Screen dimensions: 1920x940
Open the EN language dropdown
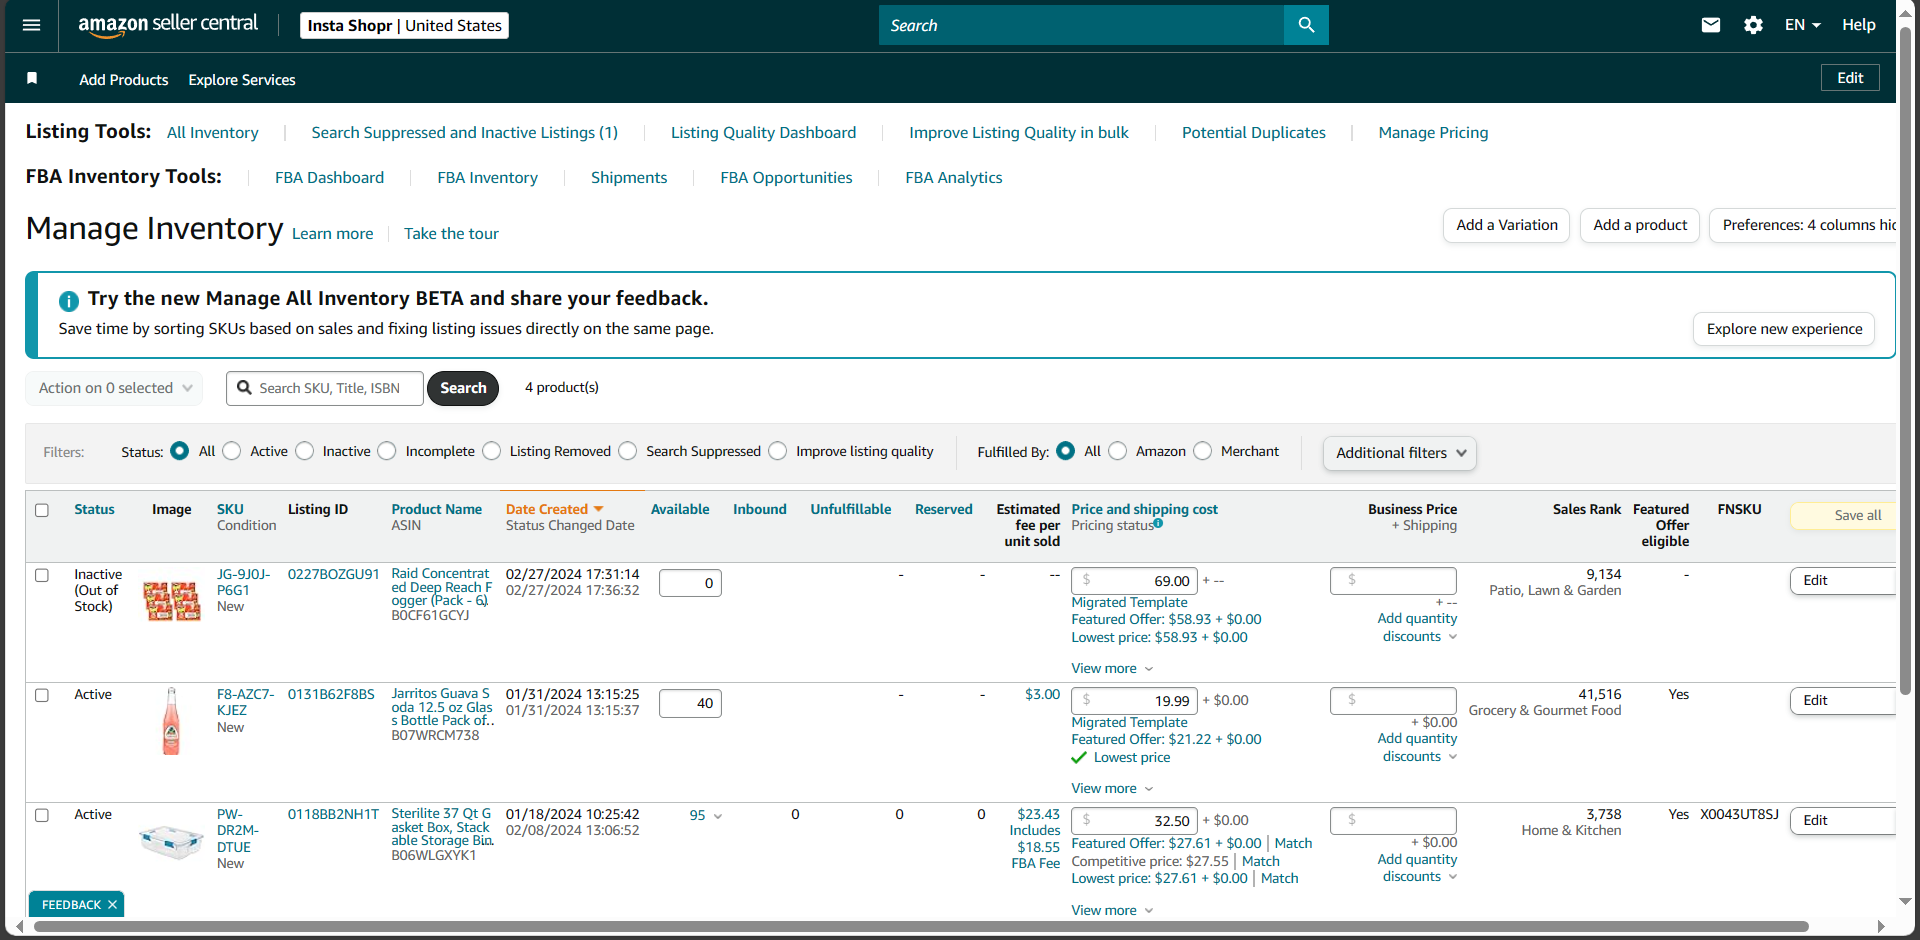click(x=1803, y=25)
